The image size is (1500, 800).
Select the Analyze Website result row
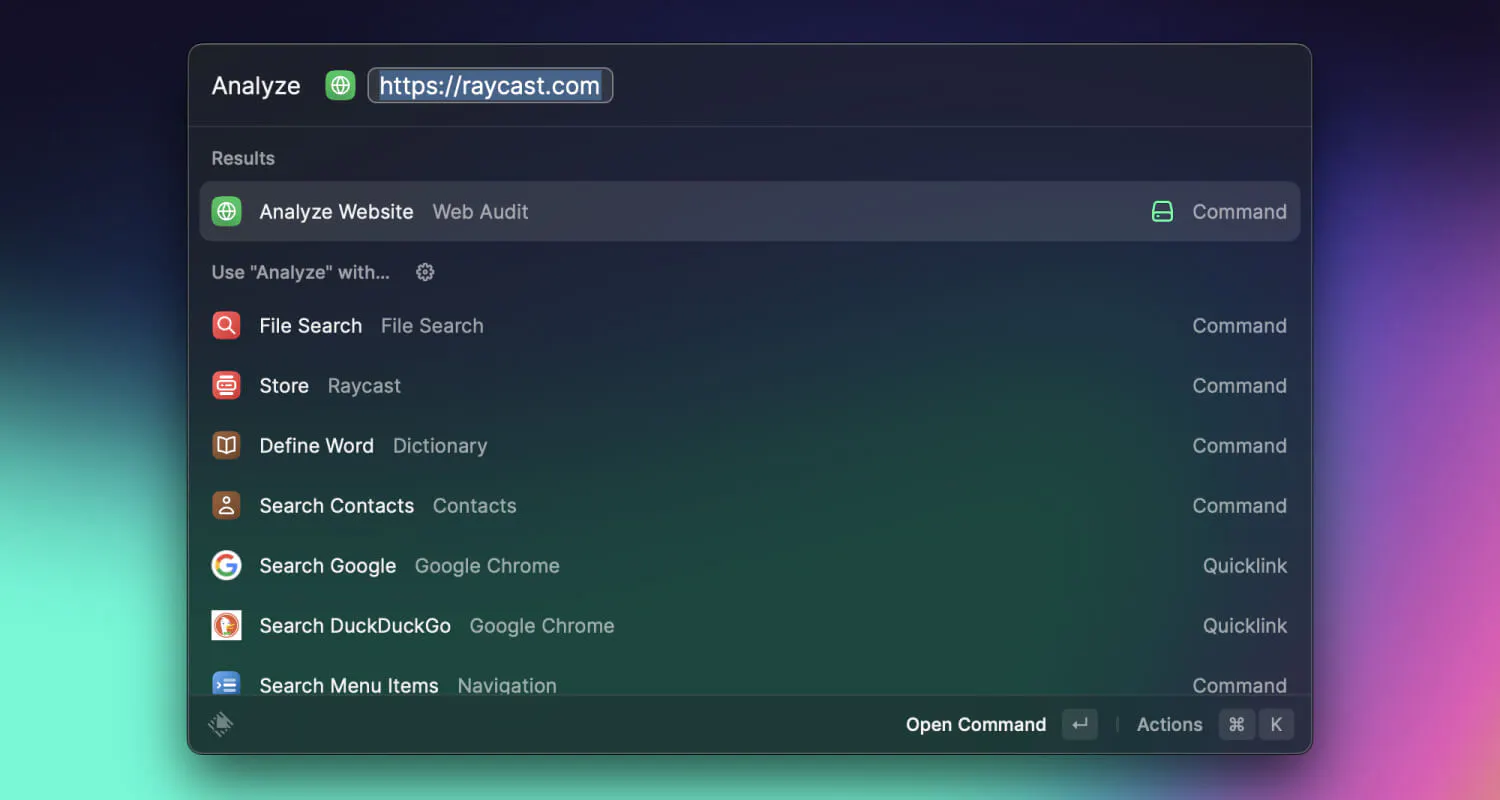[750, 211]
